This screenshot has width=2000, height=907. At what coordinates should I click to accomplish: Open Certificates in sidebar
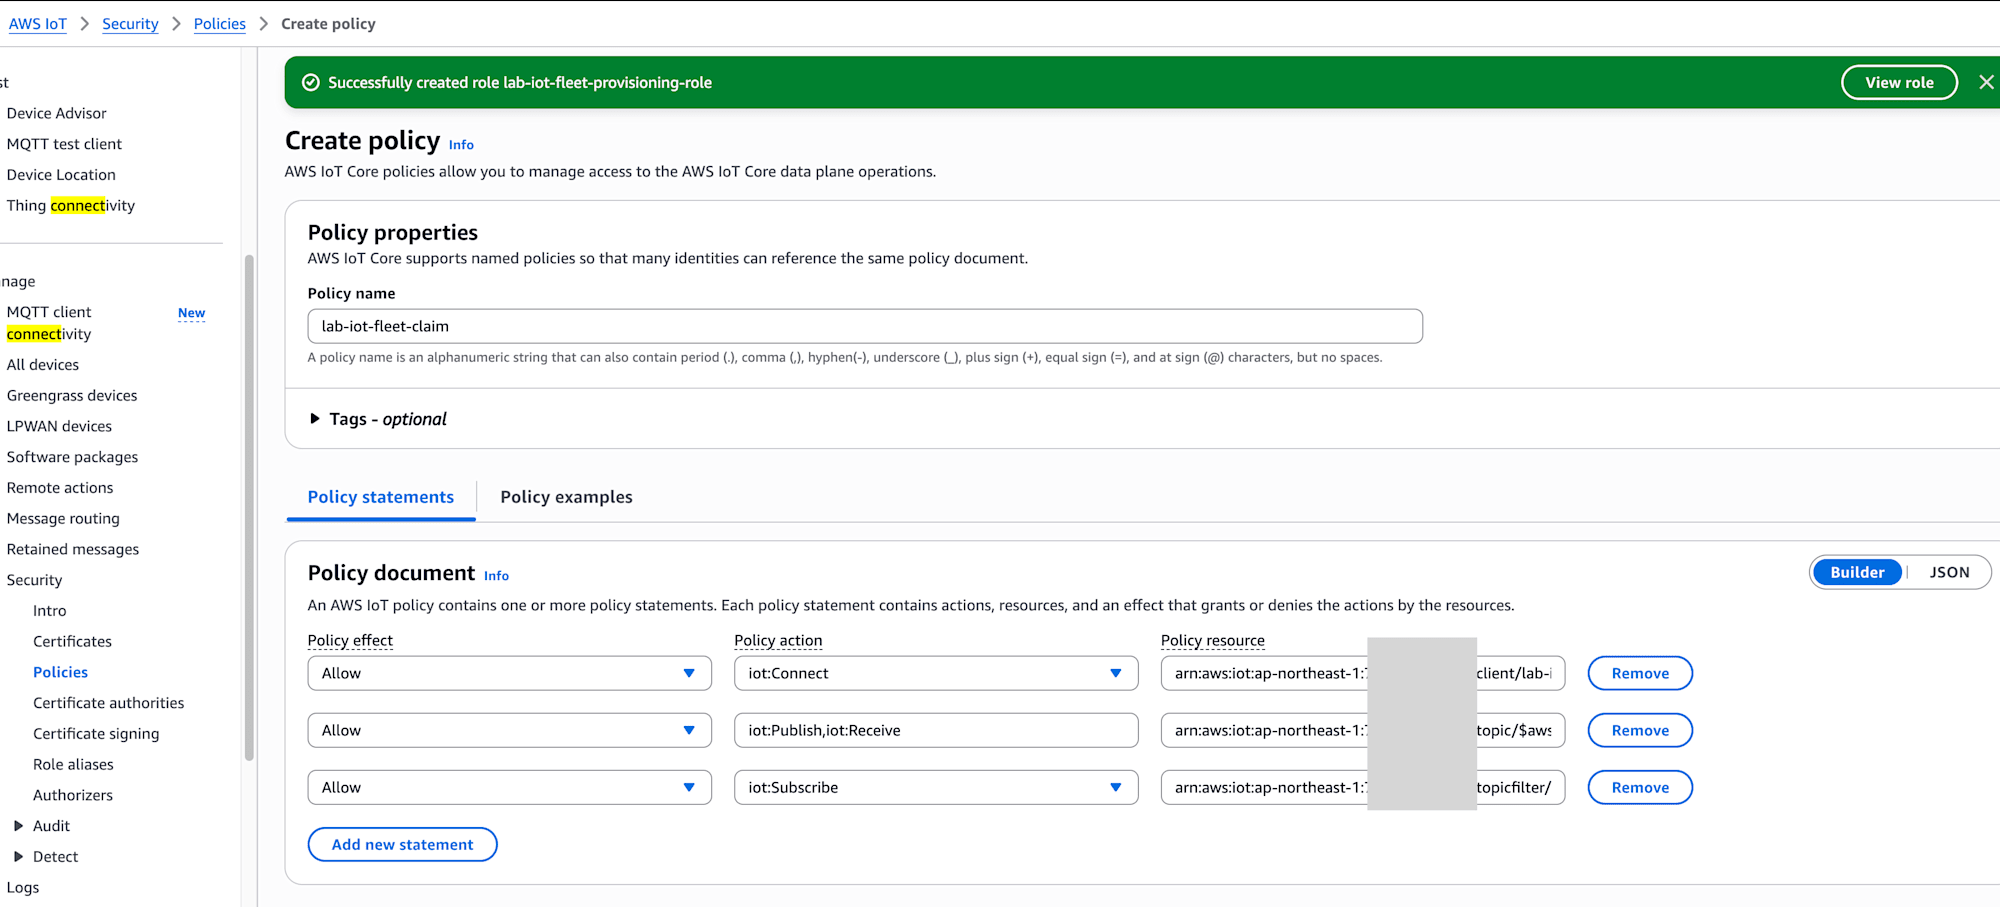[72, 642]
